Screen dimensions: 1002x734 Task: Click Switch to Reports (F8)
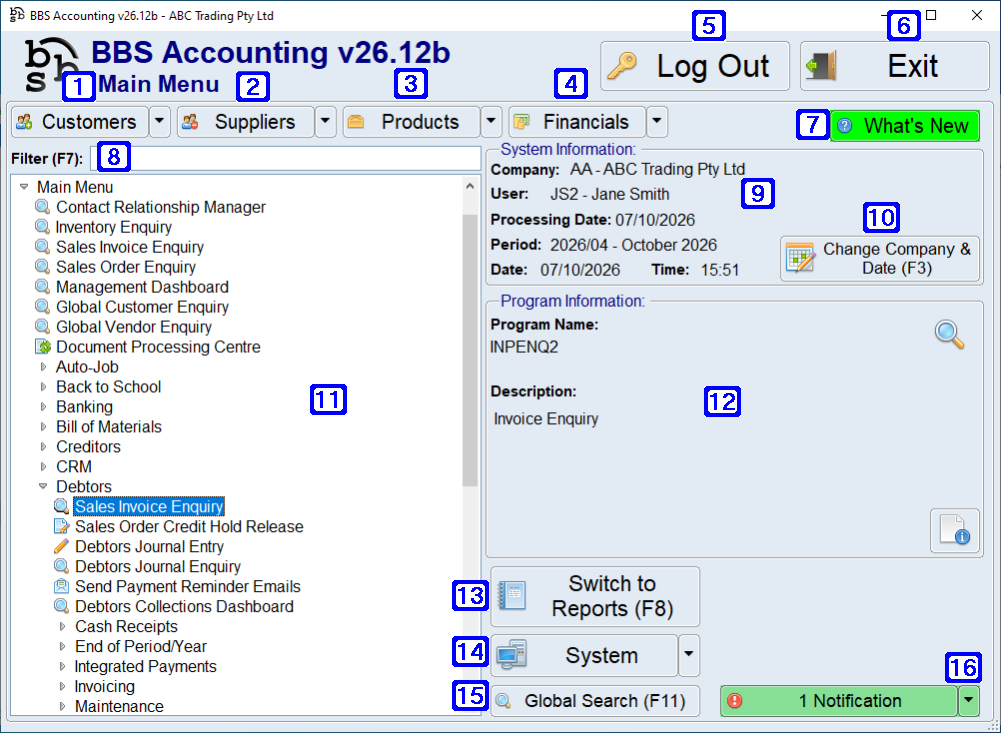pos(595,596)
